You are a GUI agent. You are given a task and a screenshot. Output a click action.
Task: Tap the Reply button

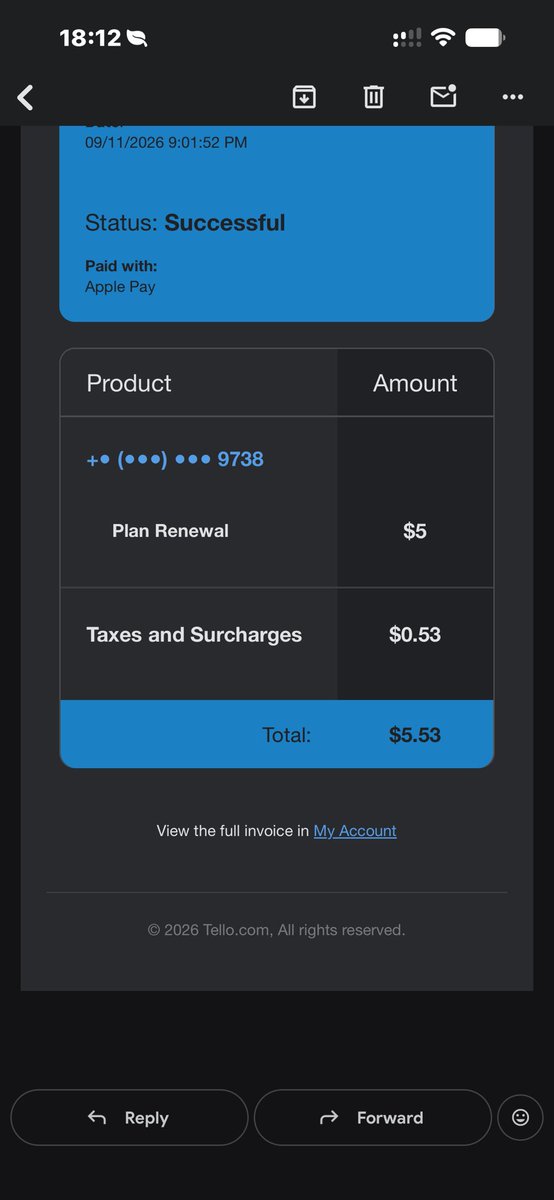point(129,1118)
